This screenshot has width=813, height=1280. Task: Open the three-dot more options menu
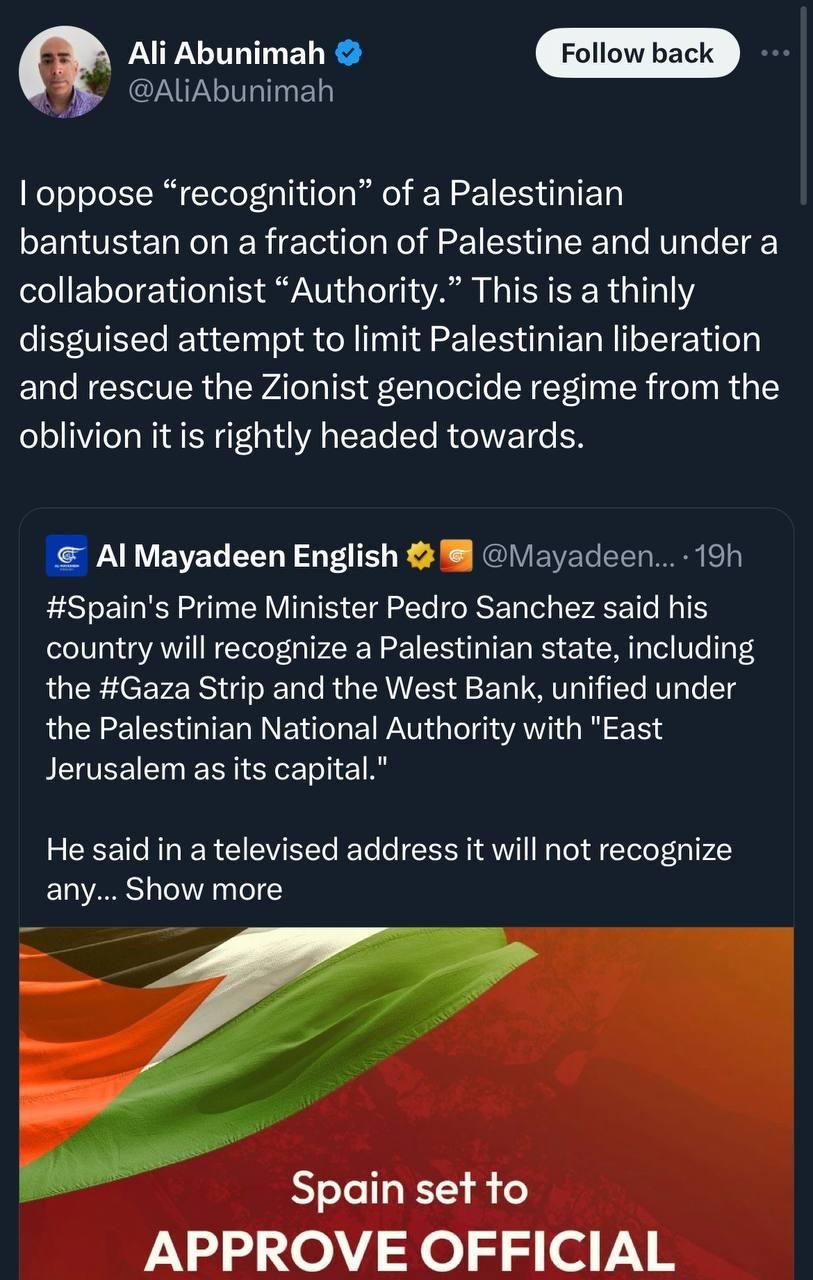(x=775, y=53)
